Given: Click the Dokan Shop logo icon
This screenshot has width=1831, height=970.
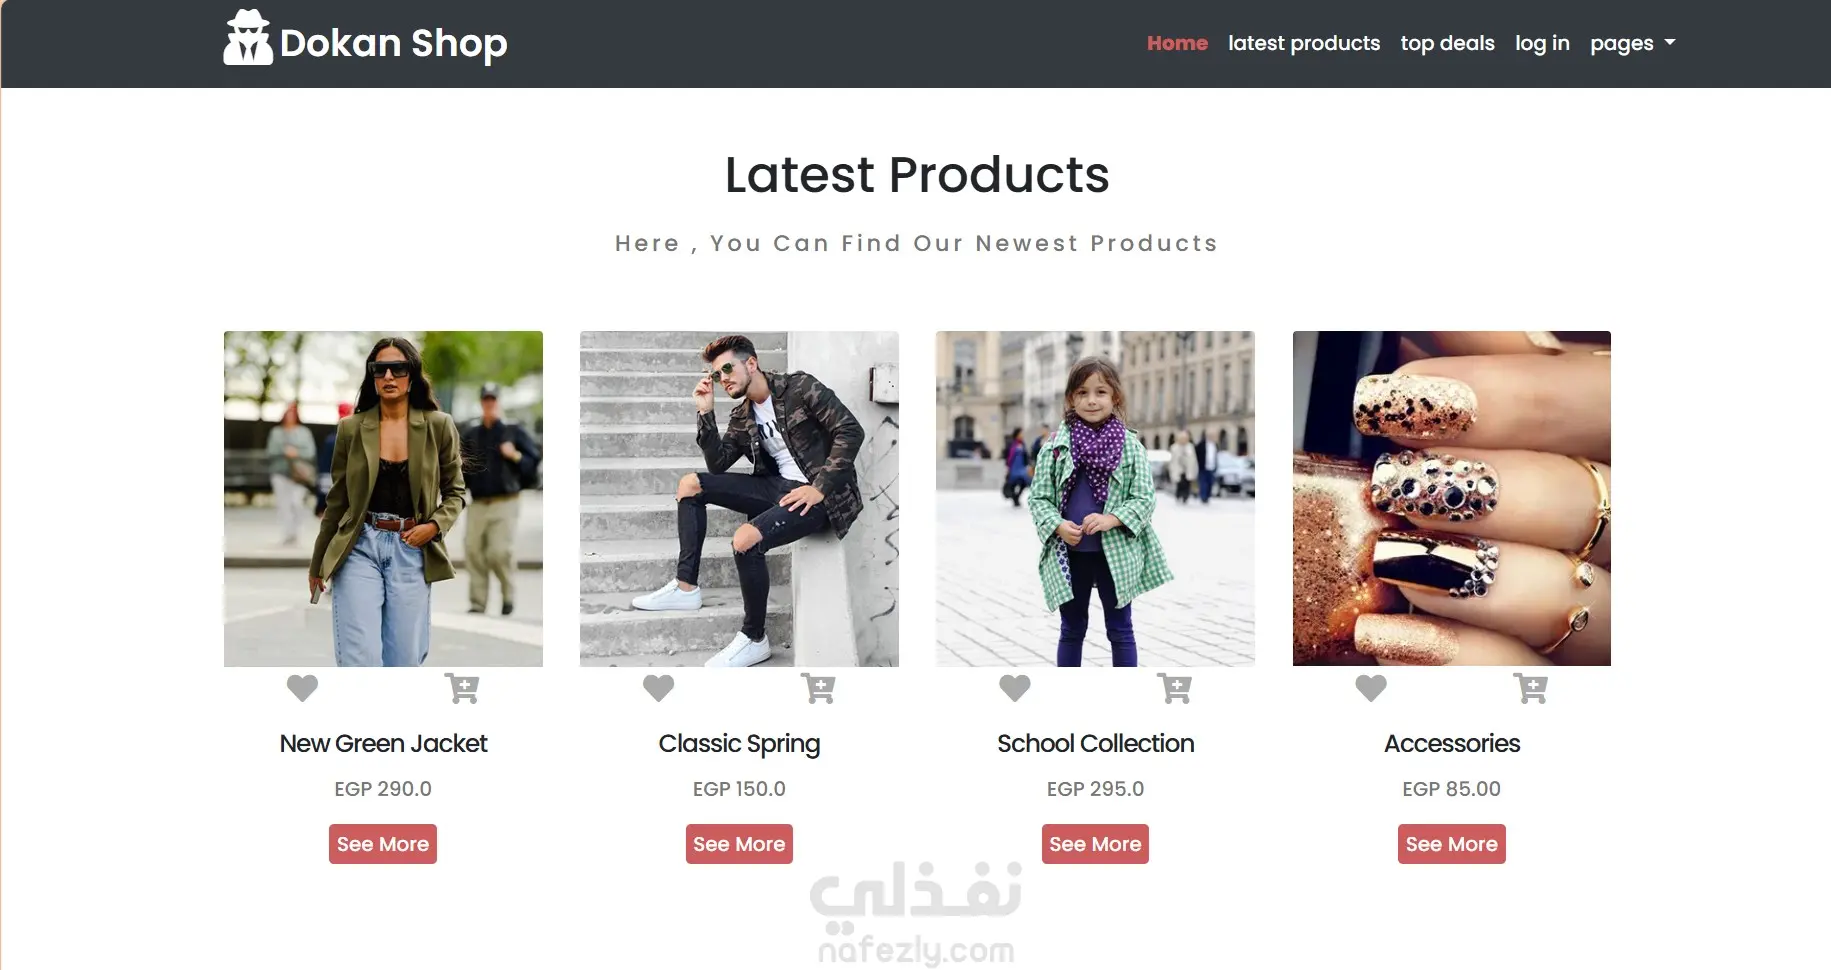Looking at the screenshot, I should [247, 38].
